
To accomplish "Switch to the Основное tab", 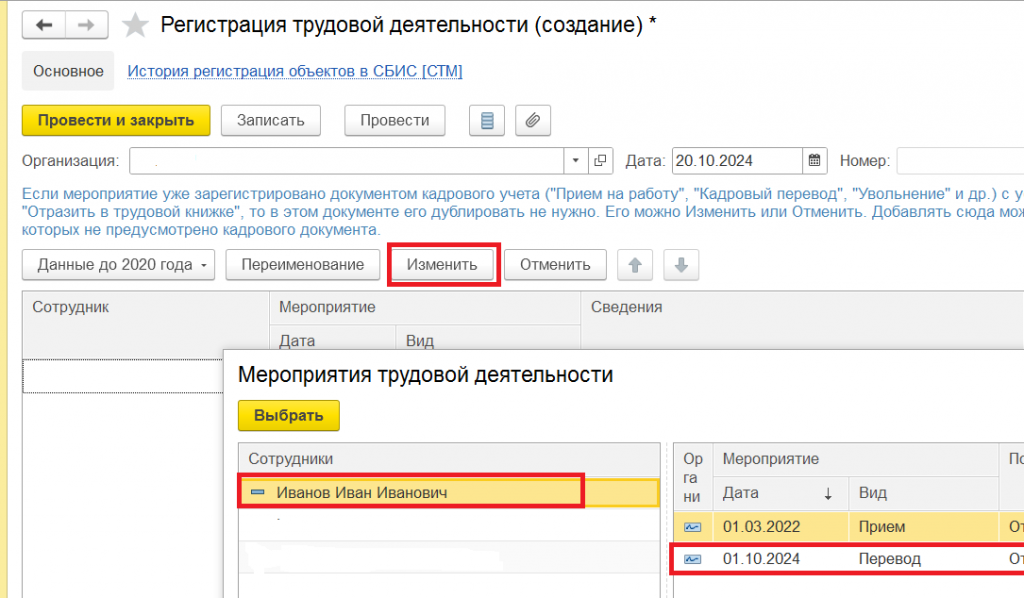I will pyautogui.click(x=68, y=71).
